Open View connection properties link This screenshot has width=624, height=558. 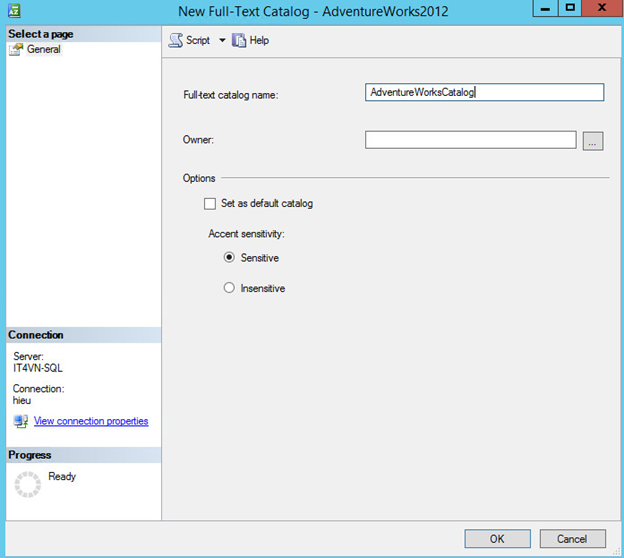[91, 421]
